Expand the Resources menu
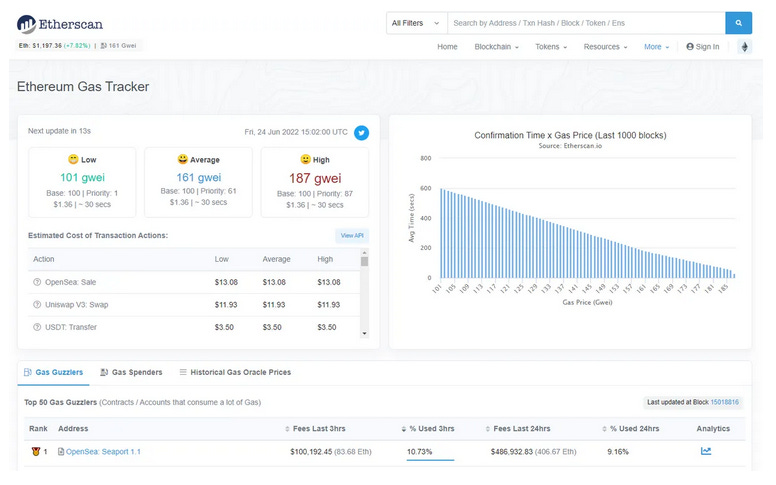The height and width of the screenshot is (485, 776). click(605, 47)
